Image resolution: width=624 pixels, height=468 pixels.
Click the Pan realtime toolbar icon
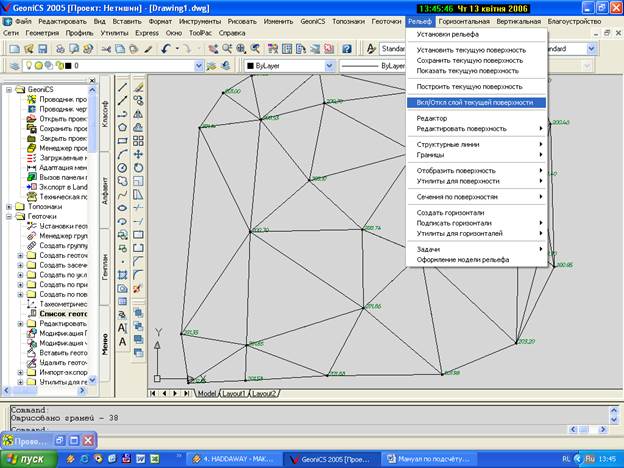click(213, 49)
